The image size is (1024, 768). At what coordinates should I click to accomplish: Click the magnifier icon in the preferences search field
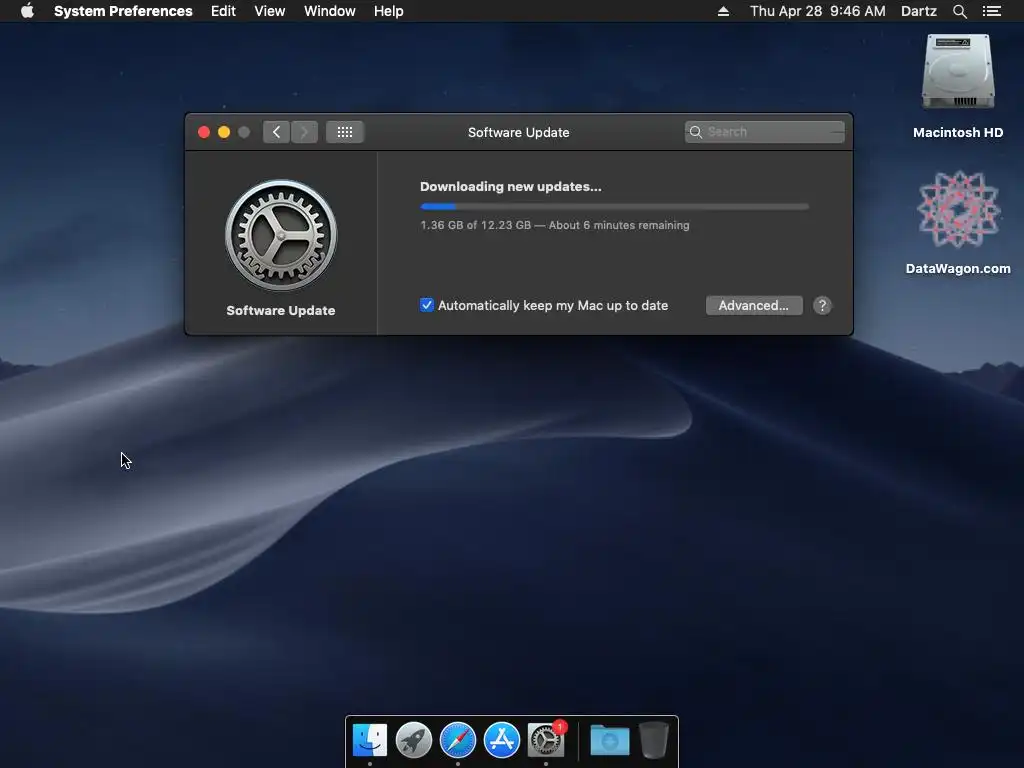pos(696,132)
